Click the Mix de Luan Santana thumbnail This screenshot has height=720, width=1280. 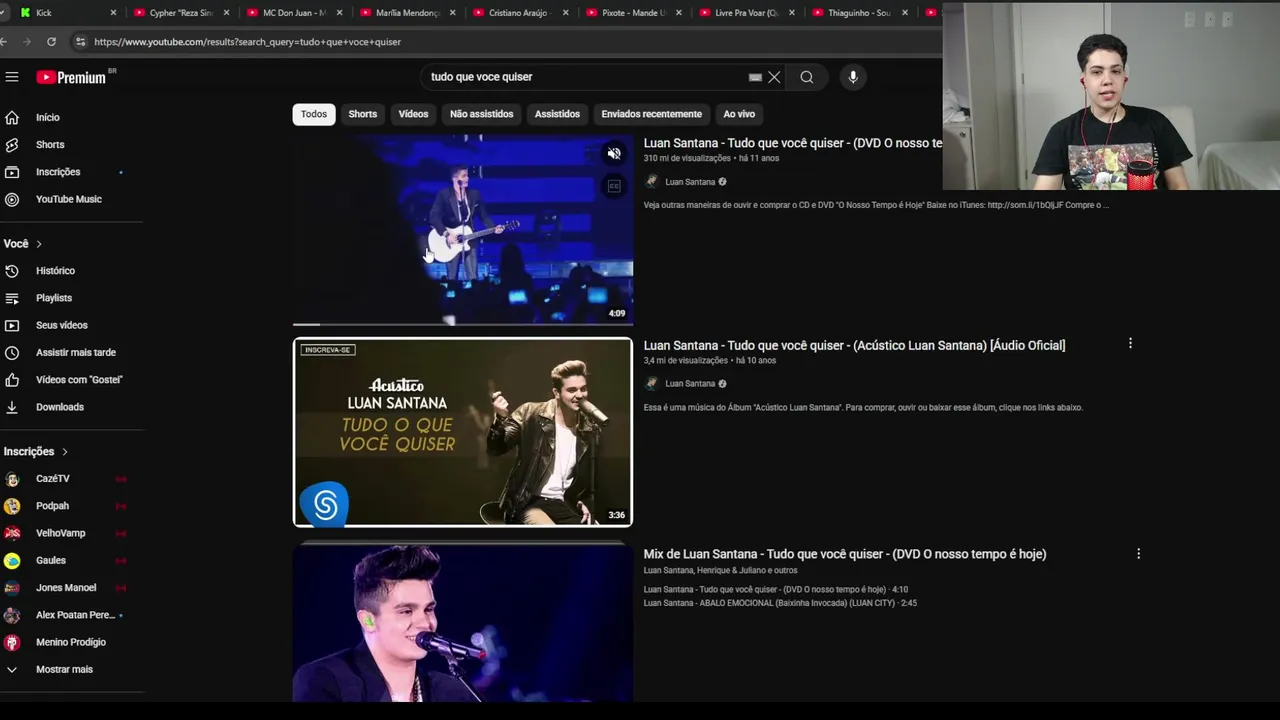[463, 623]
